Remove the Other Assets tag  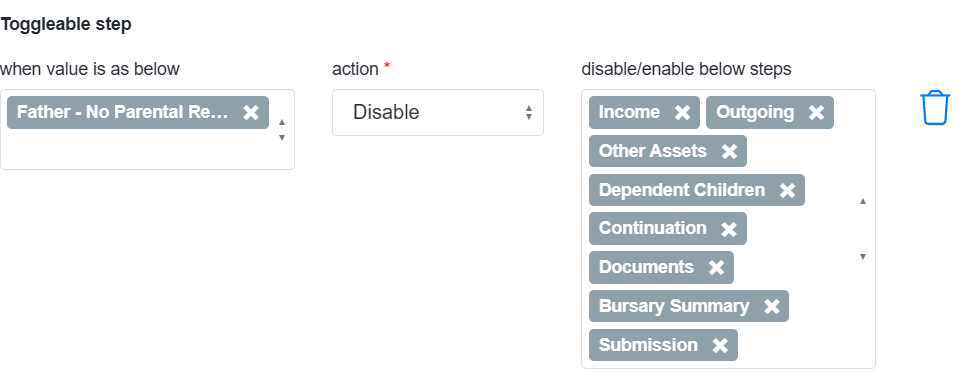[729, 151]
